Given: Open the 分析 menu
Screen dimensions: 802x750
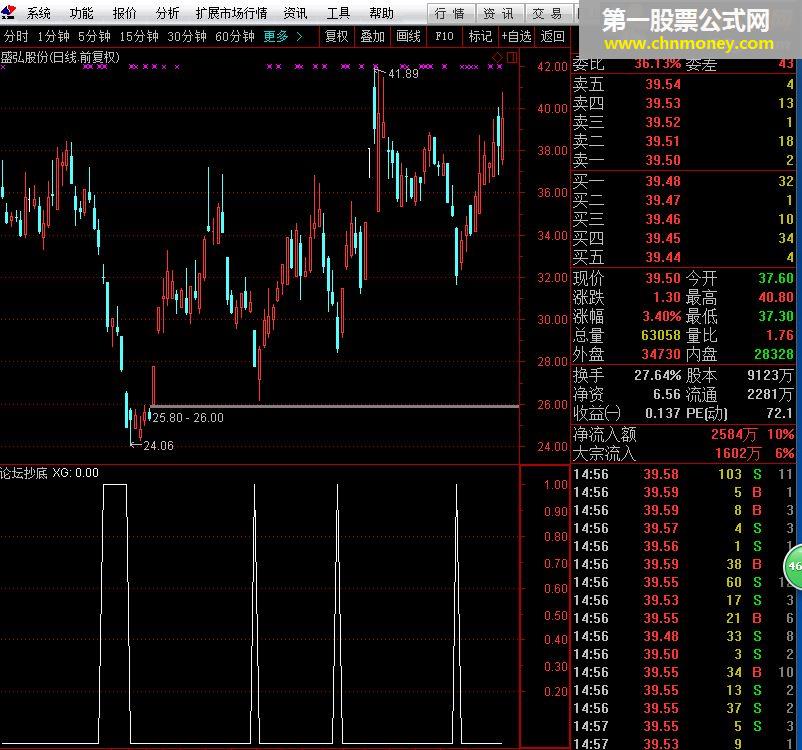Looking at the screenshot, I should (x=168, y=13).
